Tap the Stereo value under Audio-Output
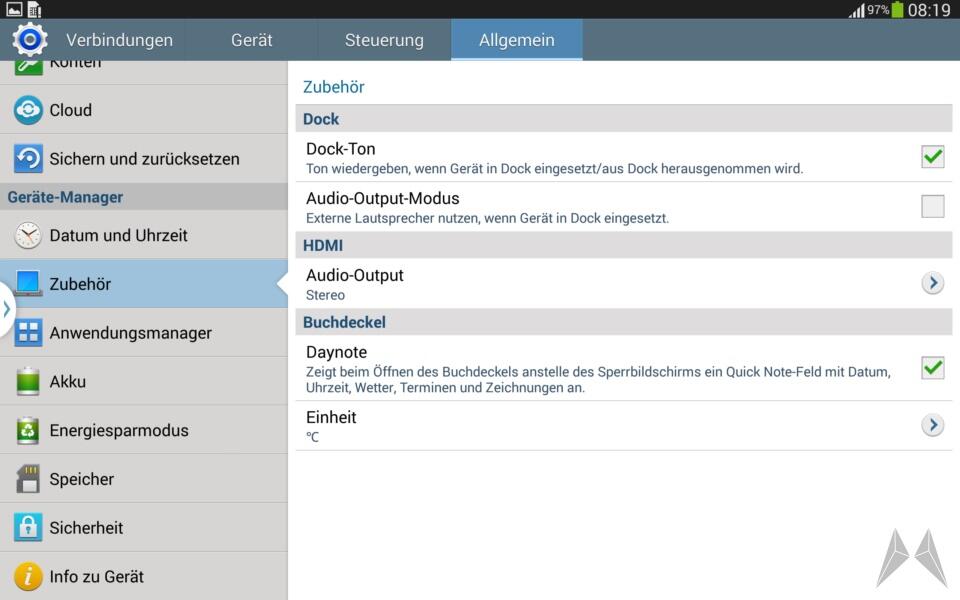Screen dimensions: 960x600 point(325,295)
